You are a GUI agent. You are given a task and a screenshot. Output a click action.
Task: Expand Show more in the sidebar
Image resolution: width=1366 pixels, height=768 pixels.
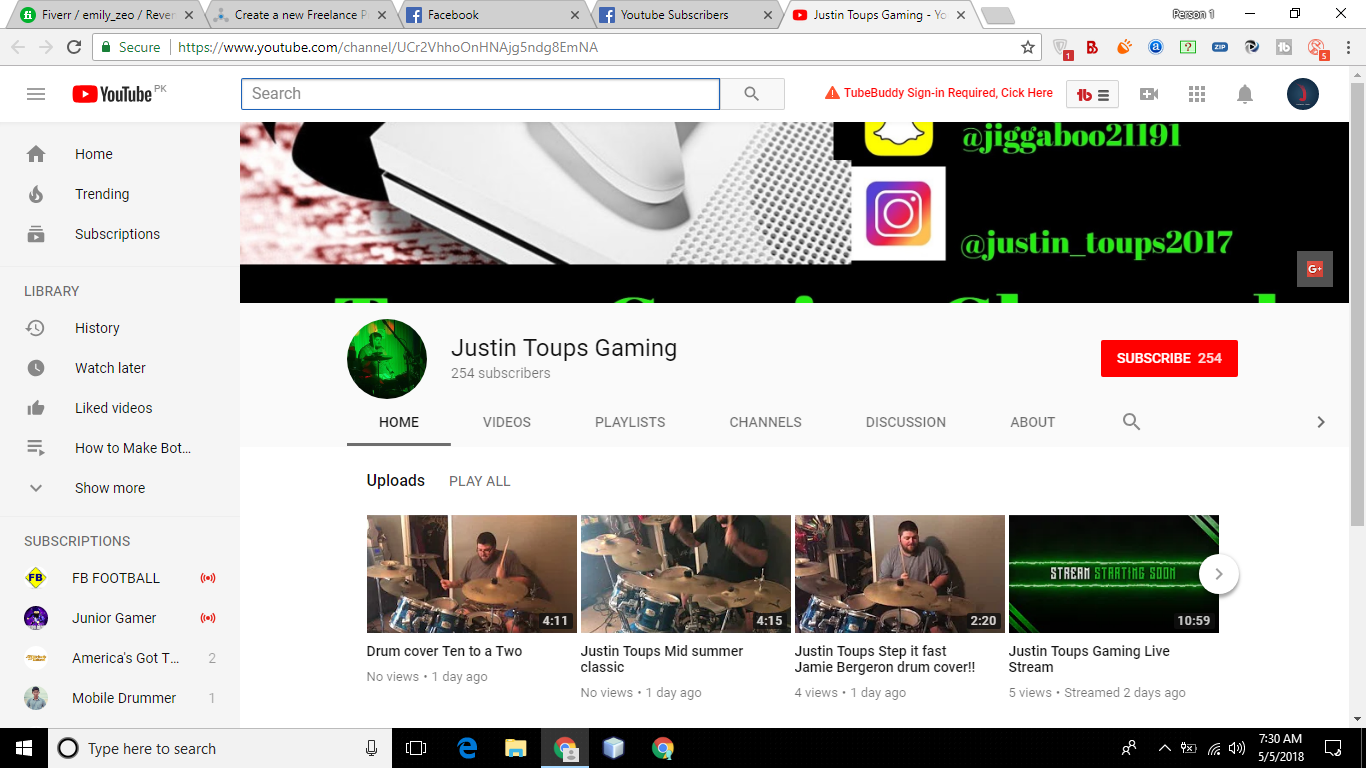pyautogui.click(x=110, y=488)
